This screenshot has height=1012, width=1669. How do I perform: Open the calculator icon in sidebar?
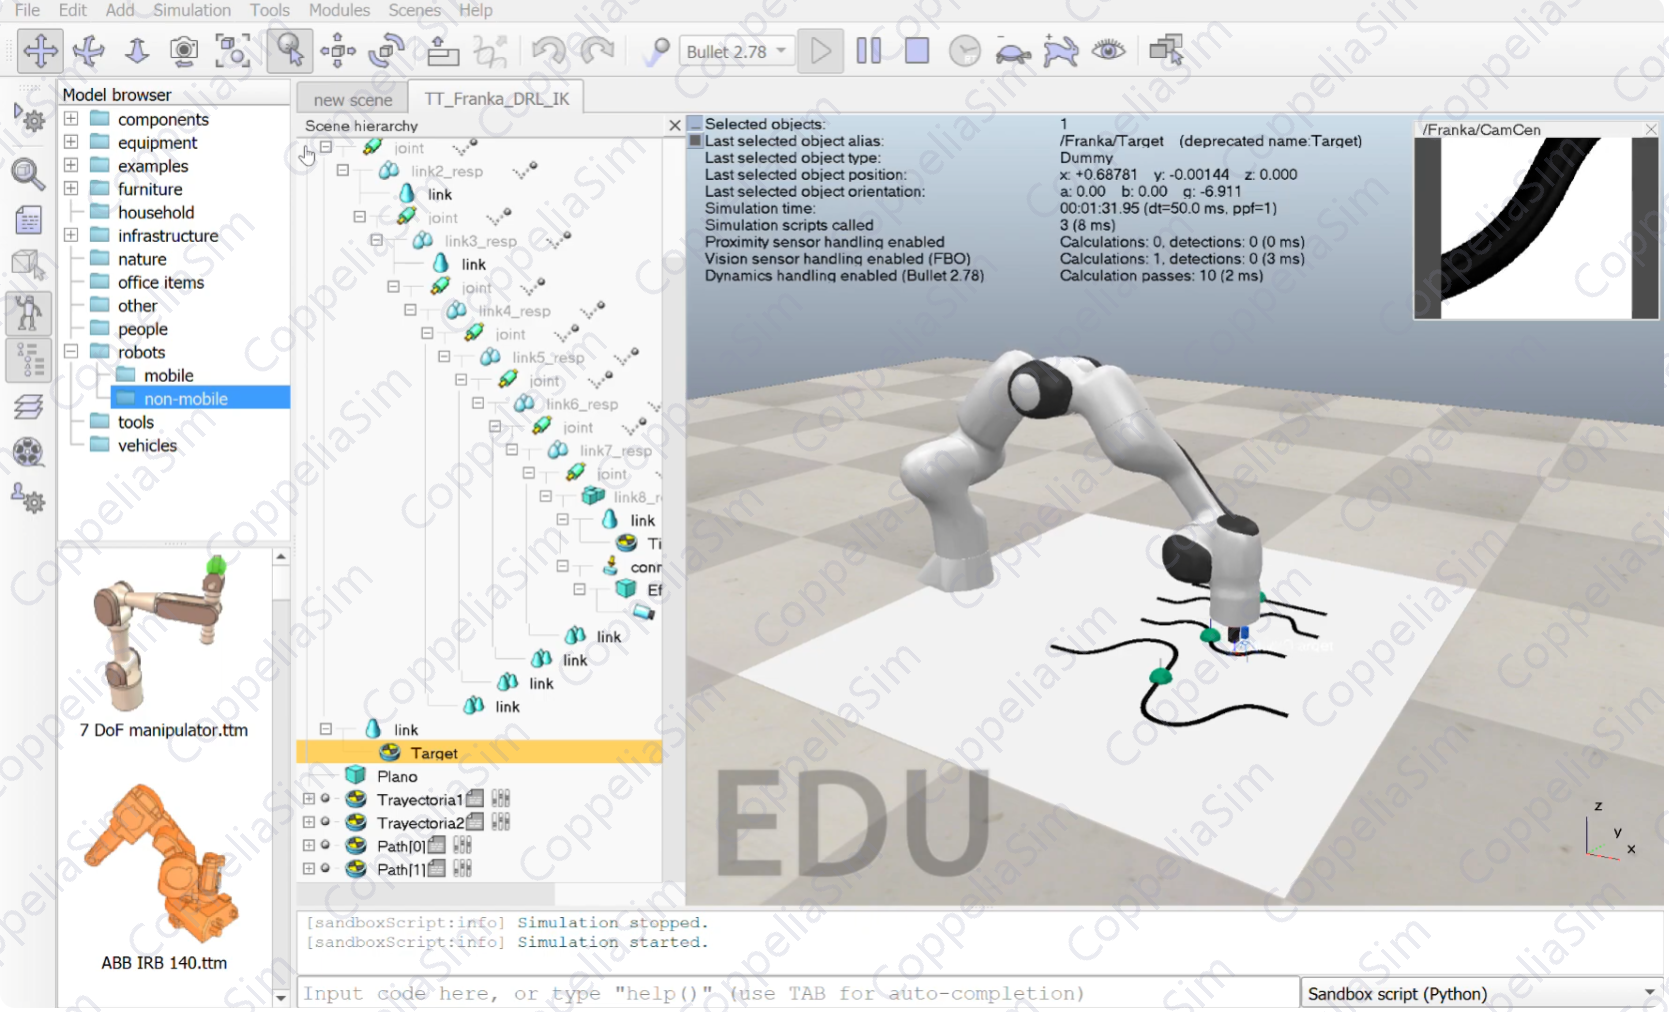[29, 220]
